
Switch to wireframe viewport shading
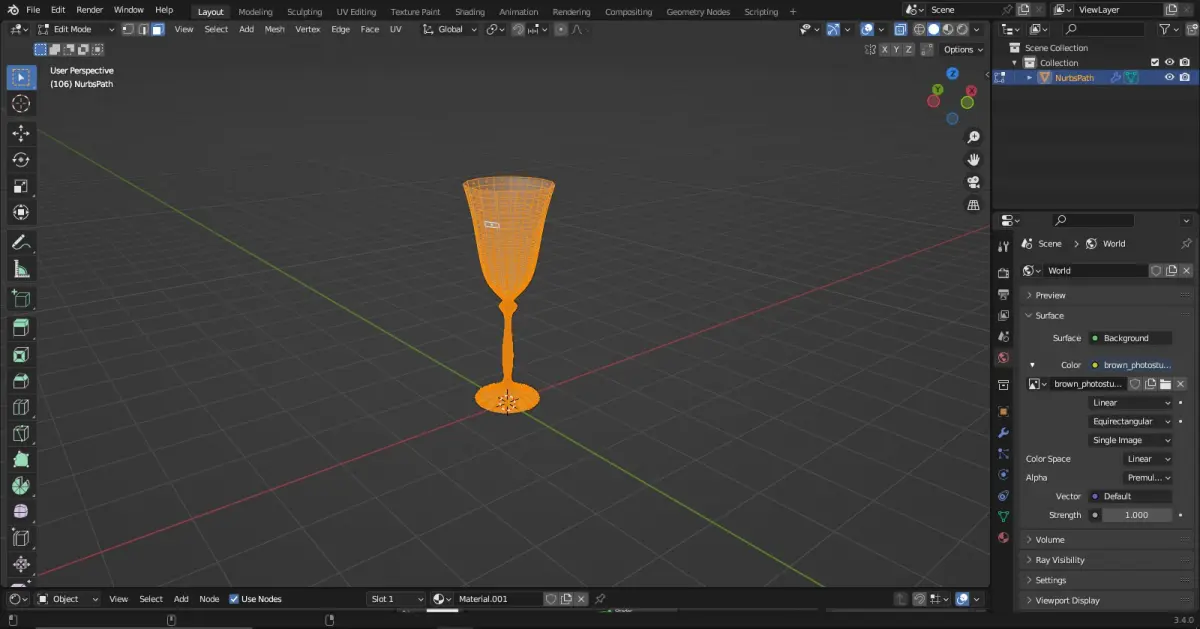[919, 29]
